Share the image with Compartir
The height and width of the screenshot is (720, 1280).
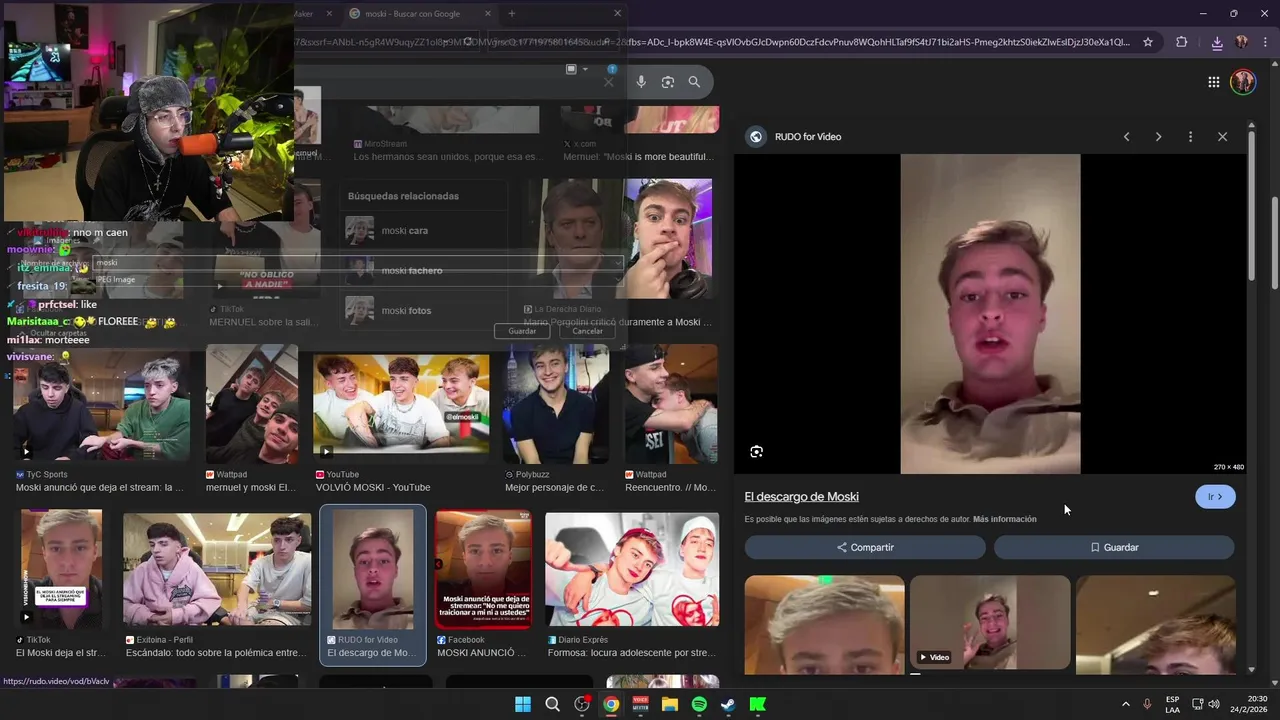(x=865, y=547)
